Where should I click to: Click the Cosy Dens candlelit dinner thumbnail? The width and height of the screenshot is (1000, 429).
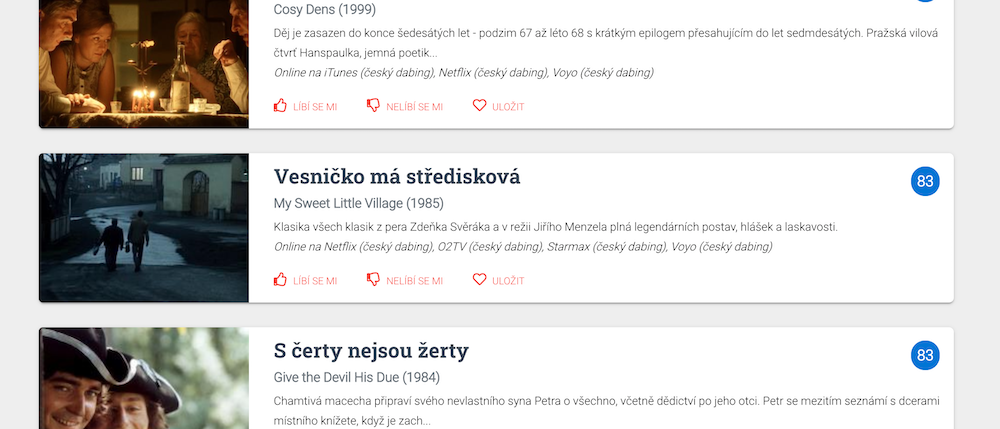pyautogui.click(x=143, y=64)
